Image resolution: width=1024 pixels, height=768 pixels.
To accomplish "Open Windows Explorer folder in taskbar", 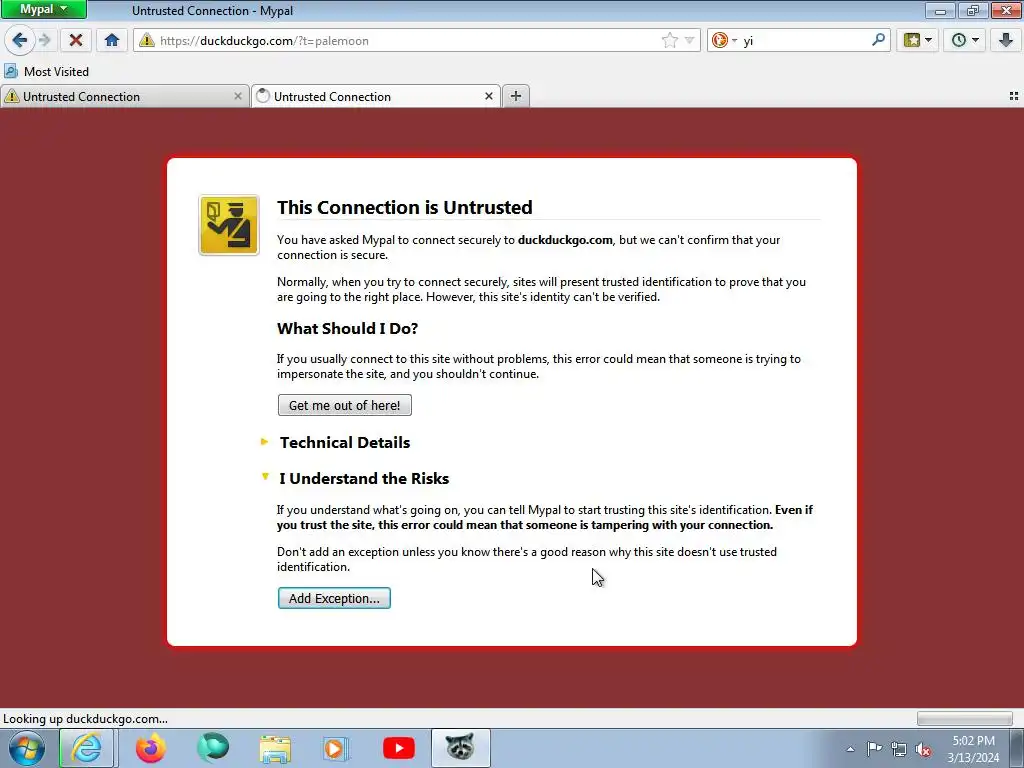I will pos(275,748).
